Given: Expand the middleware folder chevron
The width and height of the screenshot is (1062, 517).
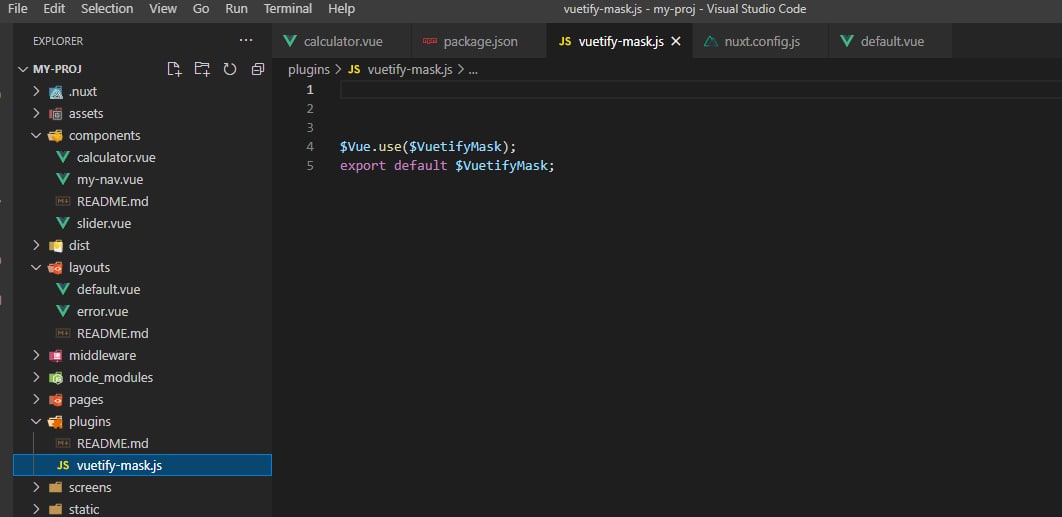Looking at the screenshot, I should click(x=37, y=356).
